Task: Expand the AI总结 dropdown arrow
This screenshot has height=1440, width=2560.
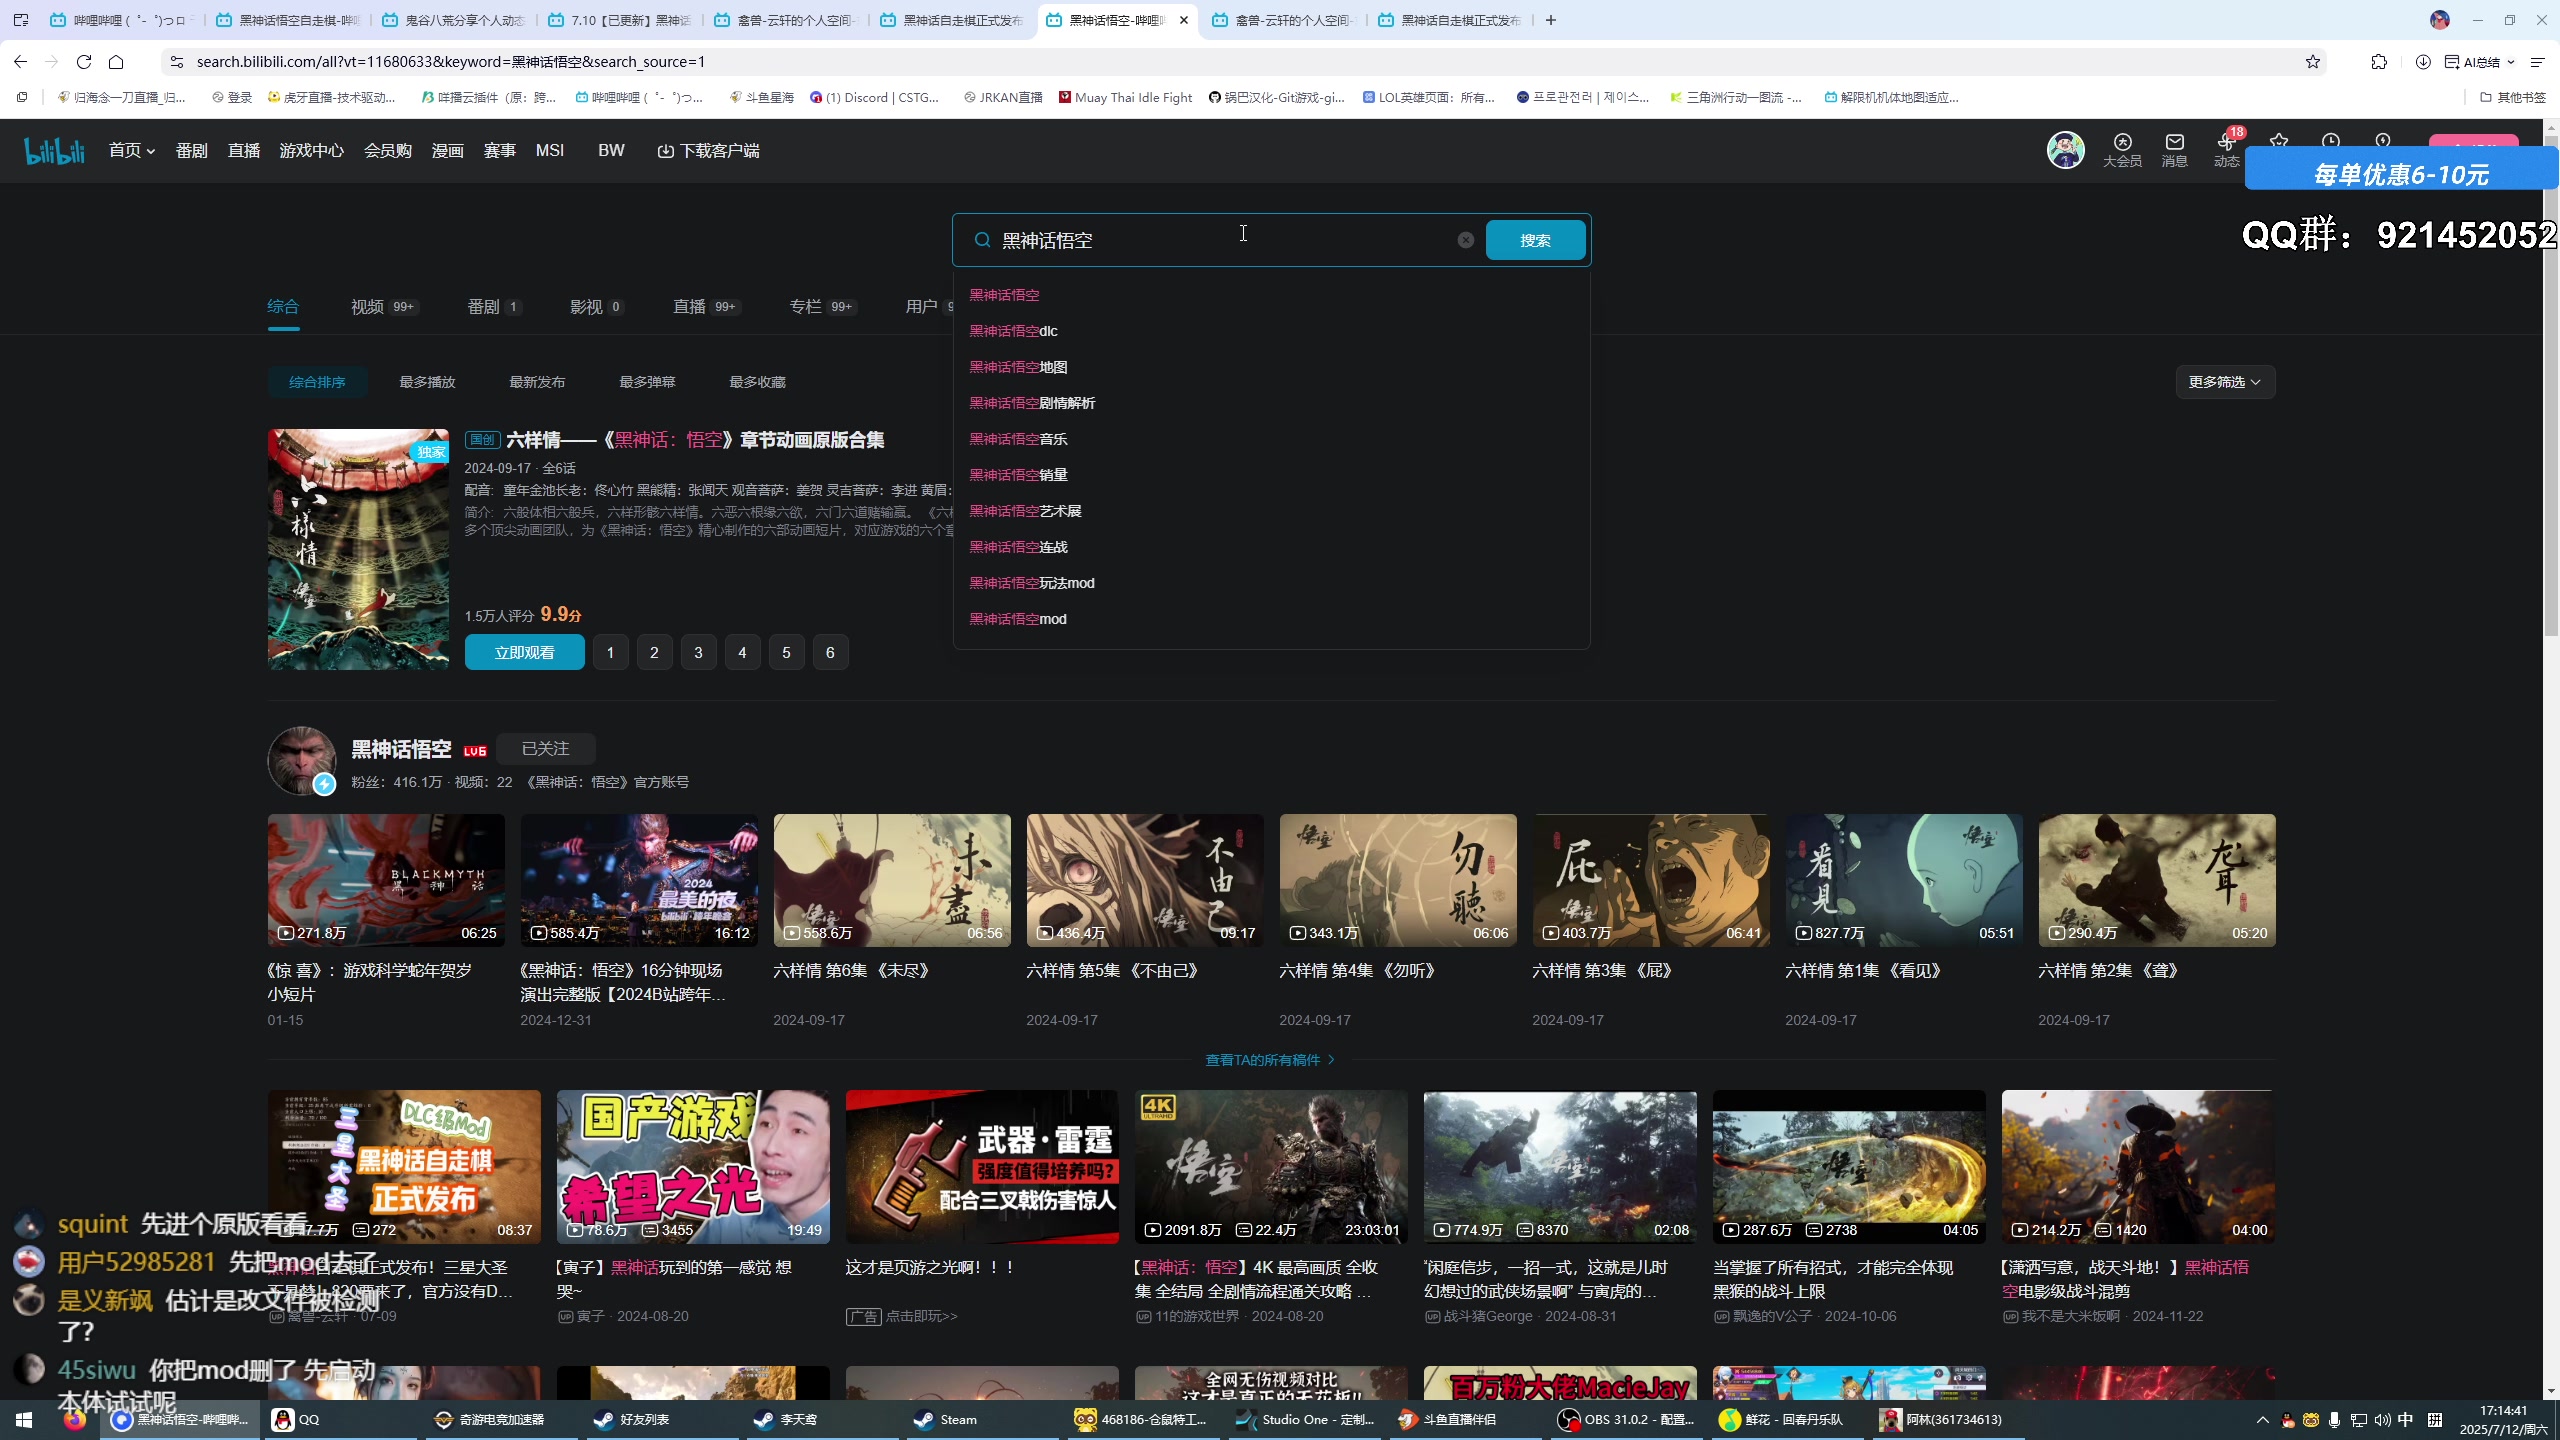Action: [2510, 62]
